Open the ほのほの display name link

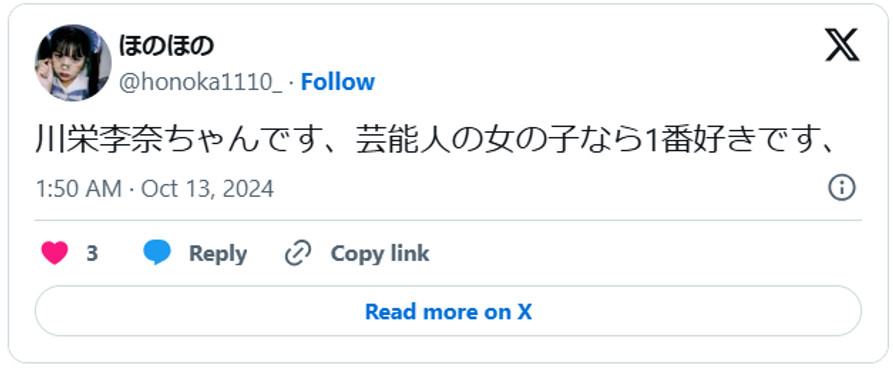tap(166, 46)
